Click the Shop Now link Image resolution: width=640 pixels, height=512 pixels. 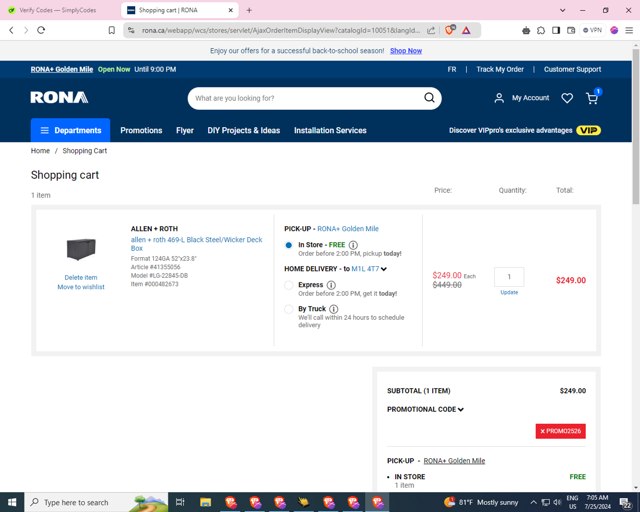[406, 51]
